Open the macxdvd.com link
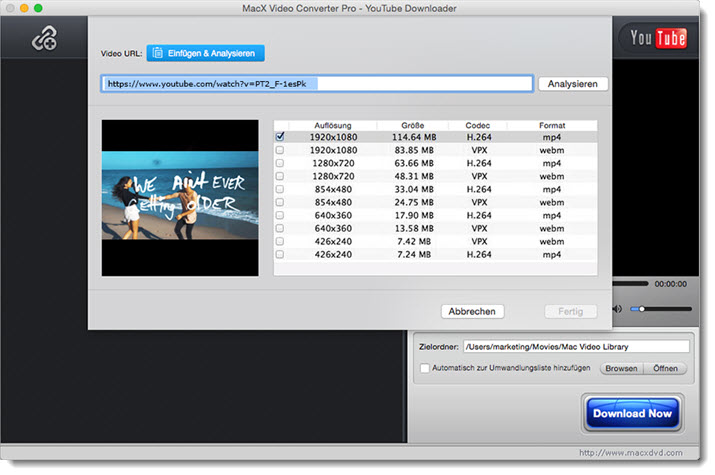The height and width of the screenshot is (475, 715). pos(631,453)
